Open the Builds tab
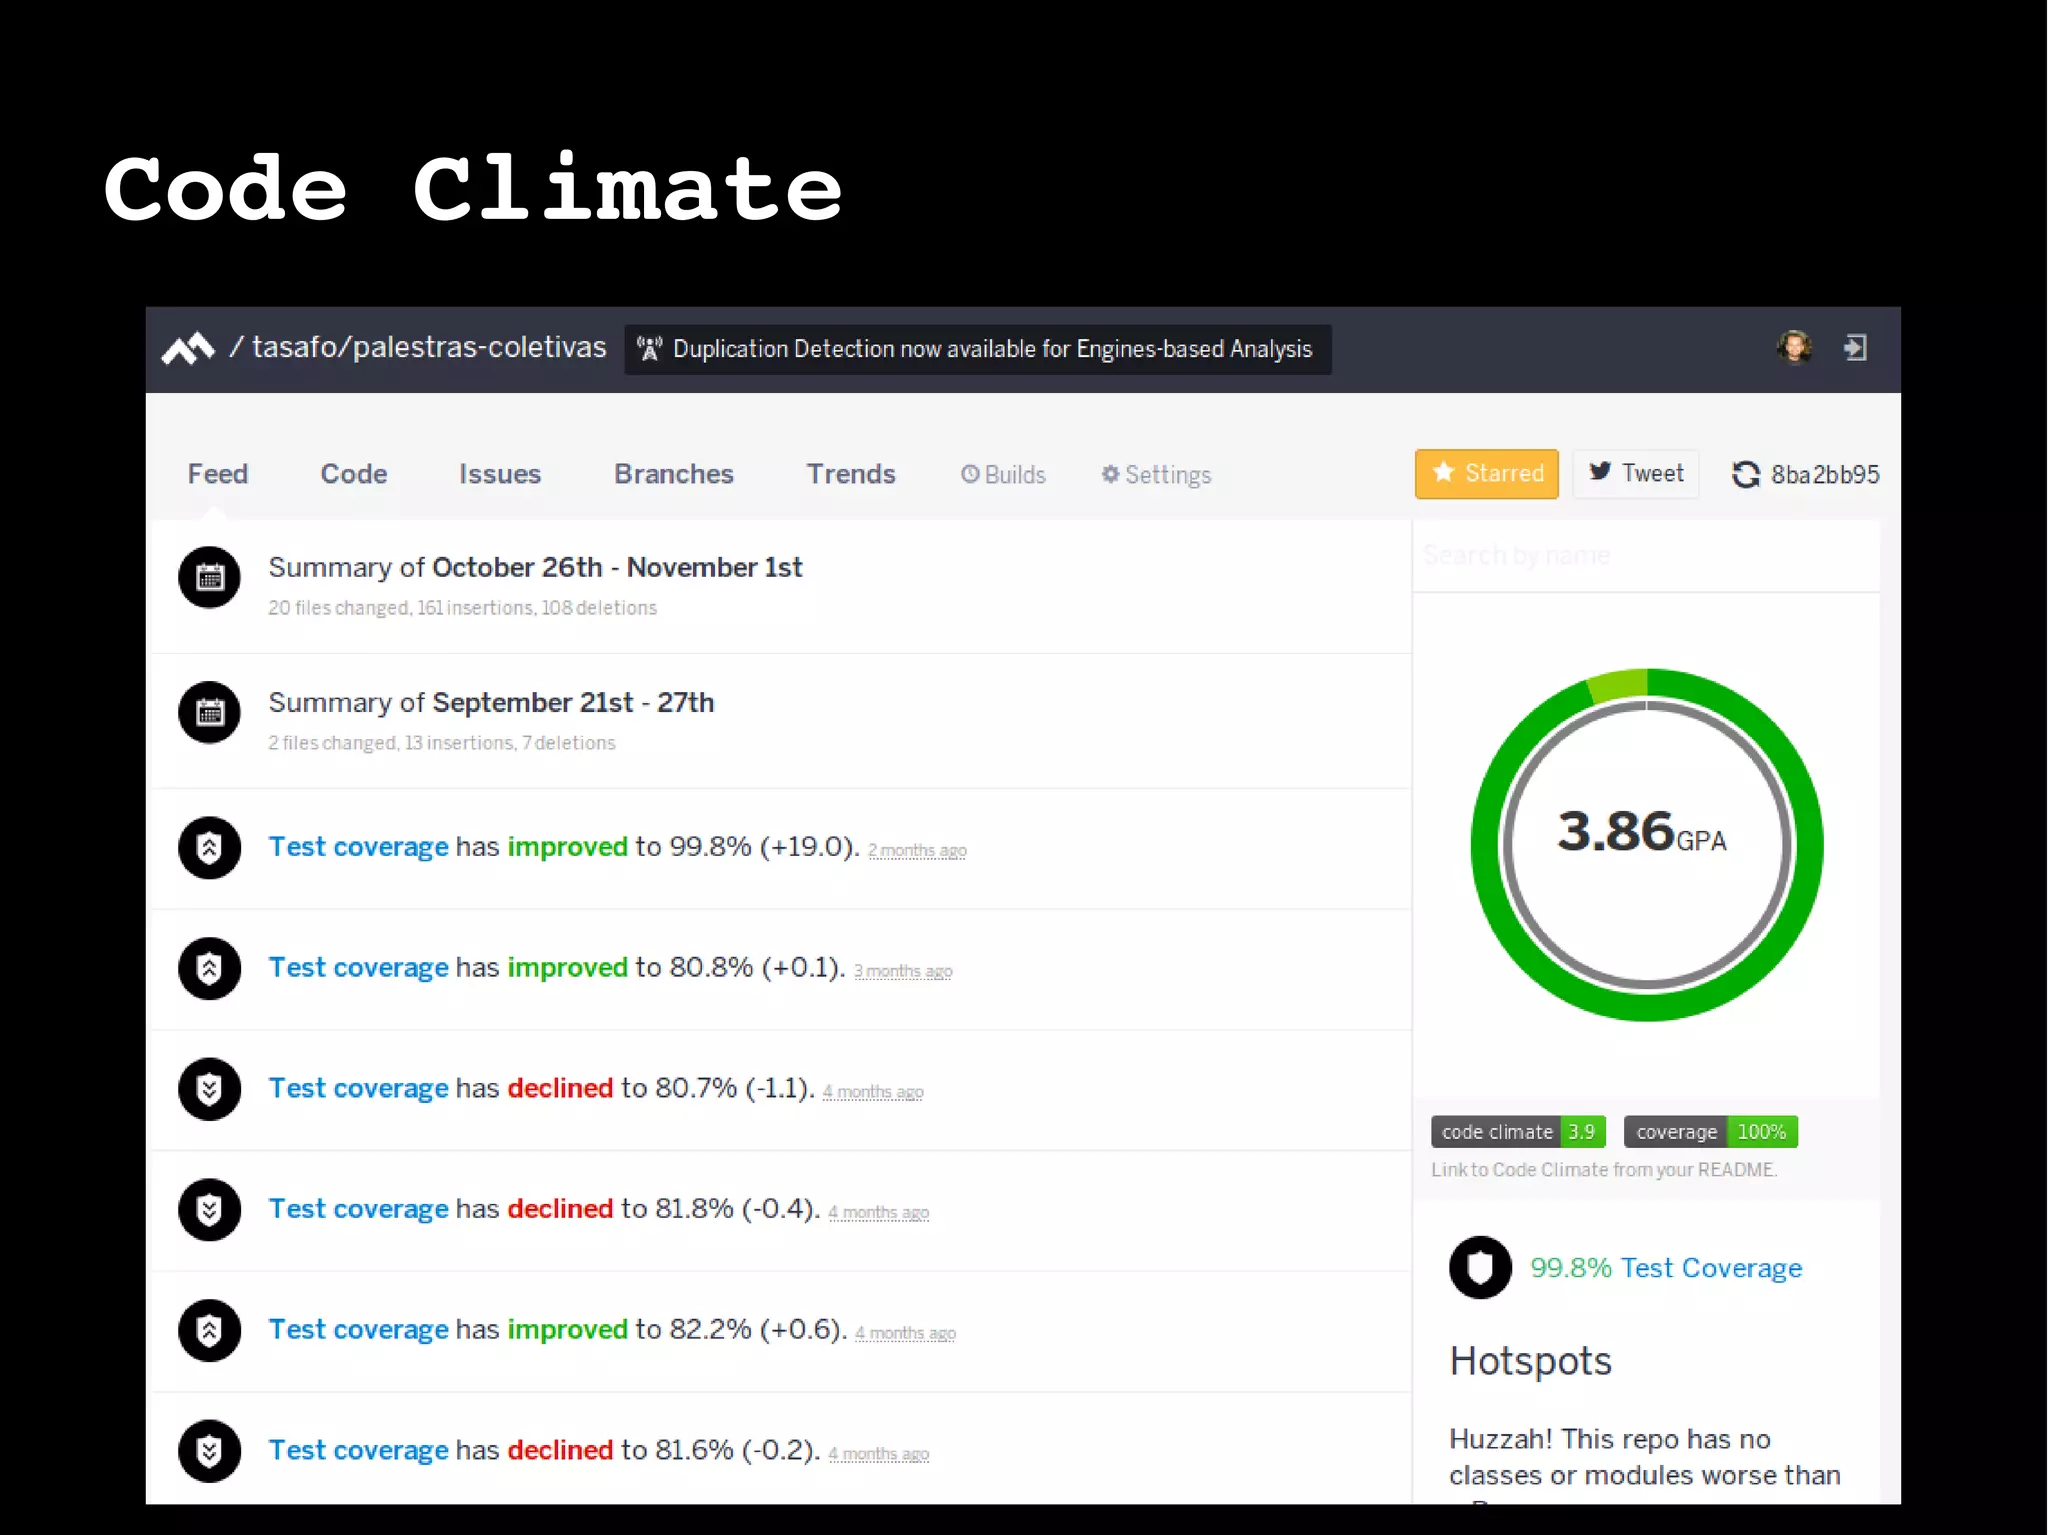 point(1003,475)
